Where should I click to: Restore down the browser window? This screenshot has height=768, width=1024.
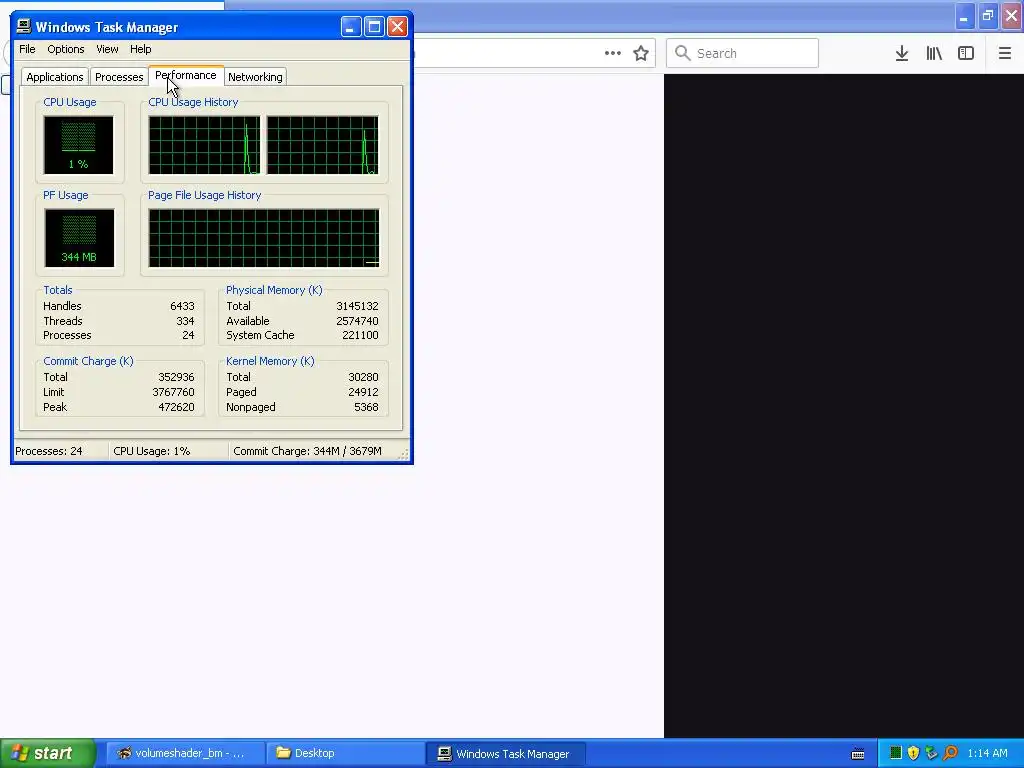[x=987, y=16]
